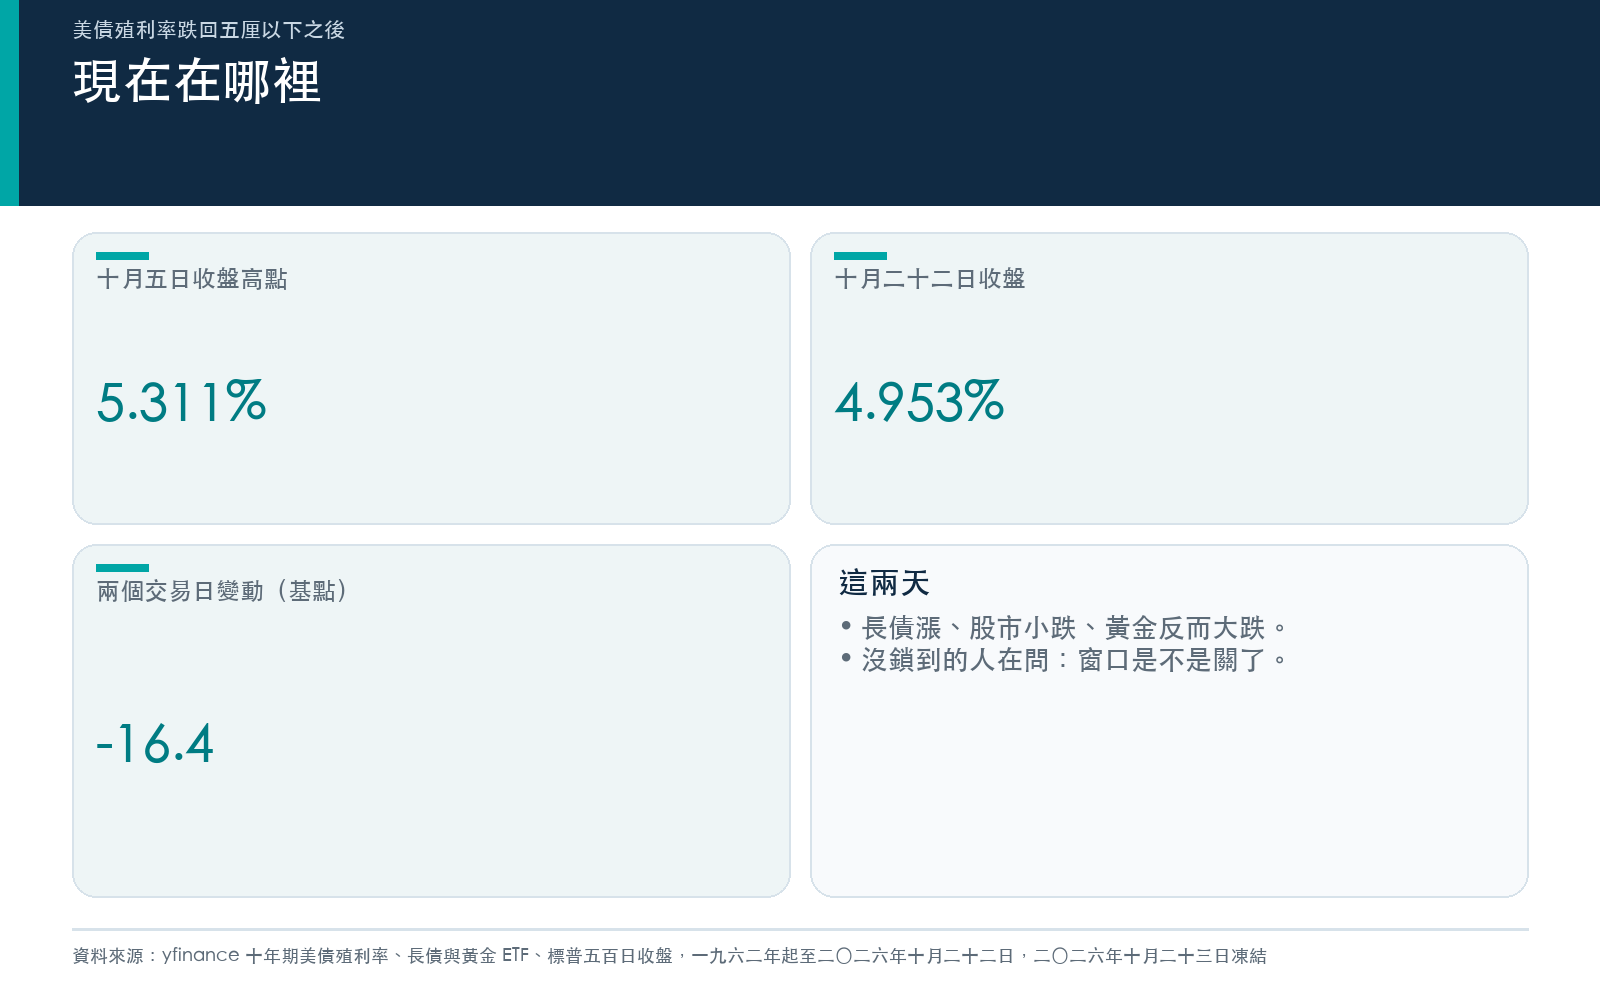
Task: Select the label 十月二十二日收盤
Action: [930, 279]
